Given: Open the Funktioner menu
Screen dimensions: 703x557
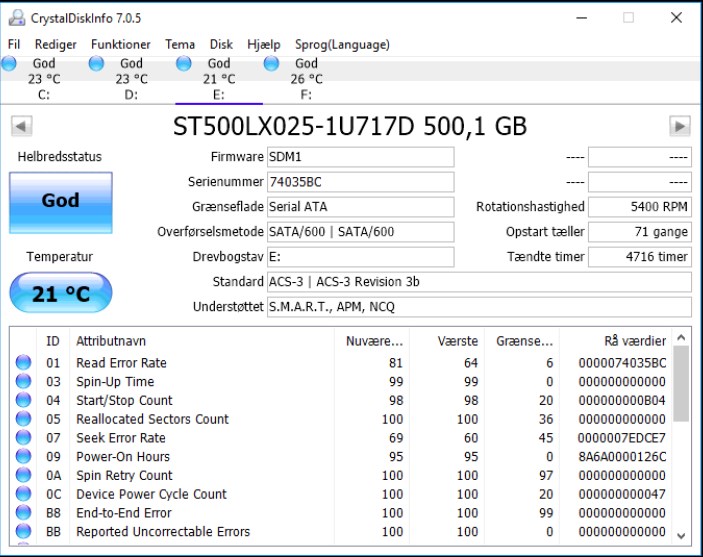Looking at the screenshot, I should 121,44.
